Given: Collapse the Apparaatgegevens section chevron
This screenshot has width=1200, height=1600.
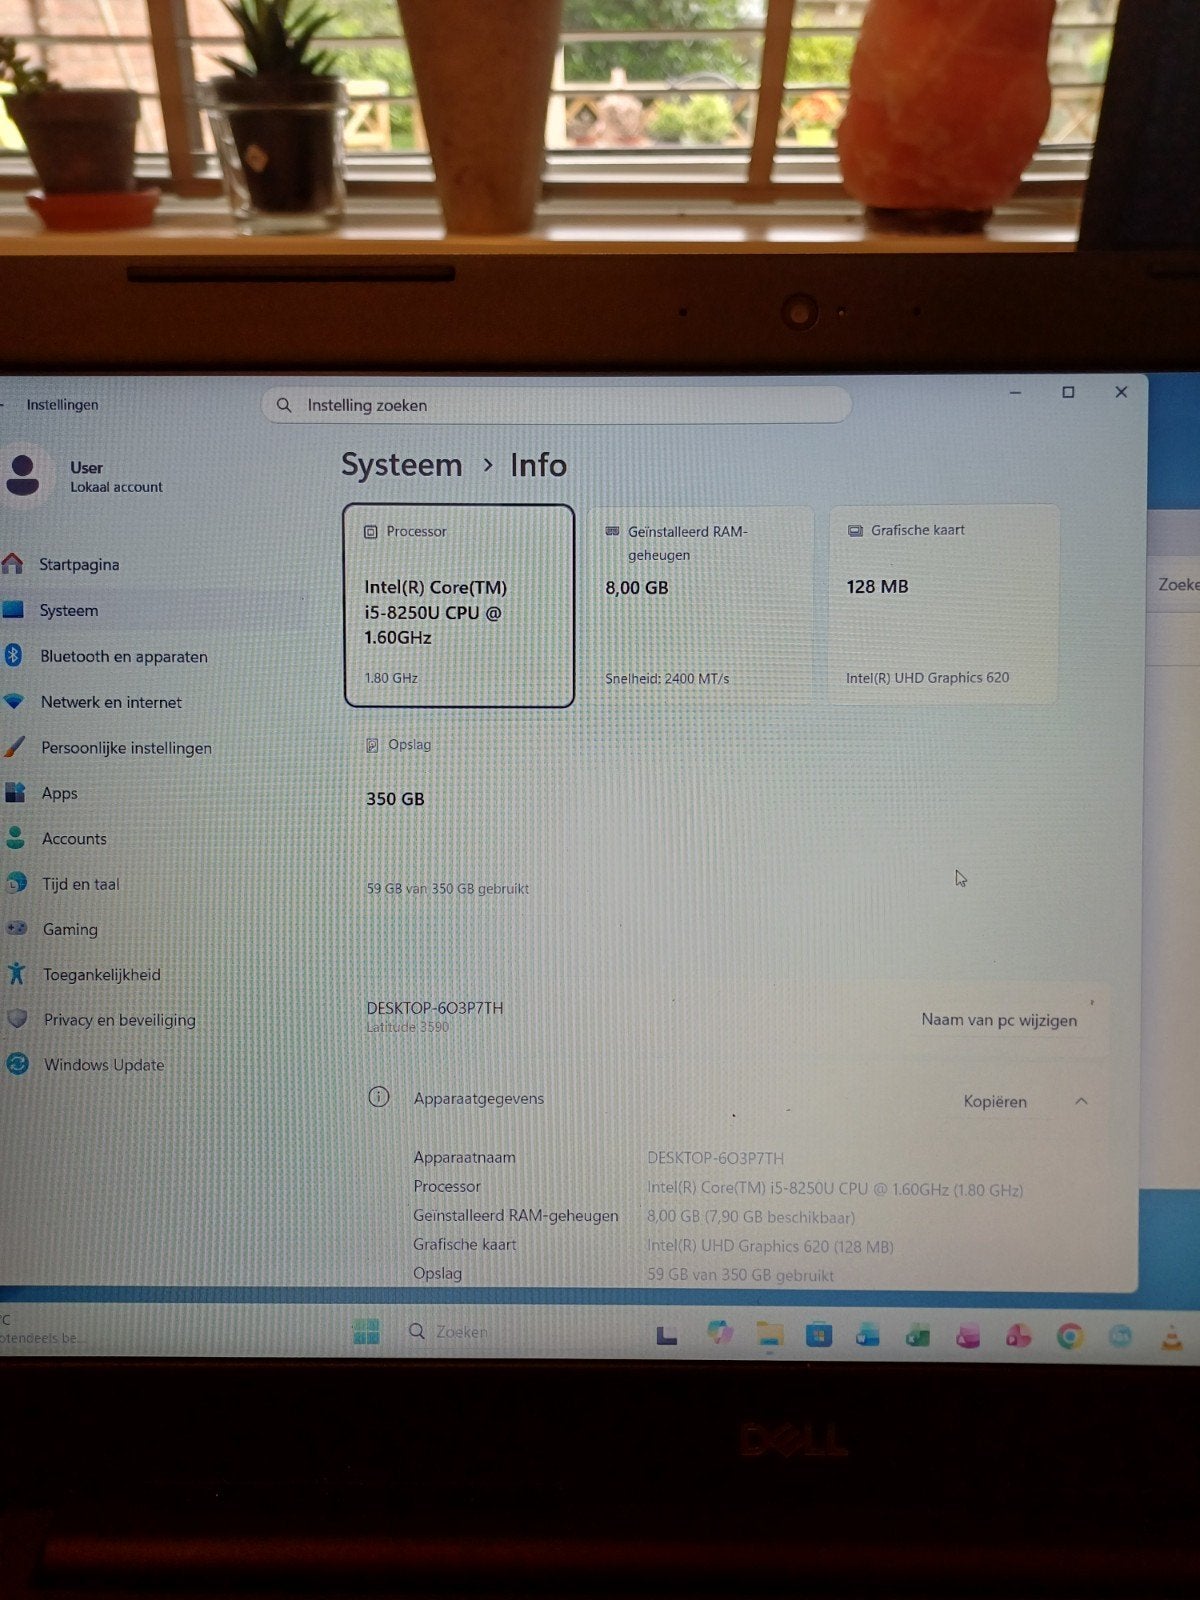Looking at the screenshot, I should pyautogui.click(x=1081, y=1101).
